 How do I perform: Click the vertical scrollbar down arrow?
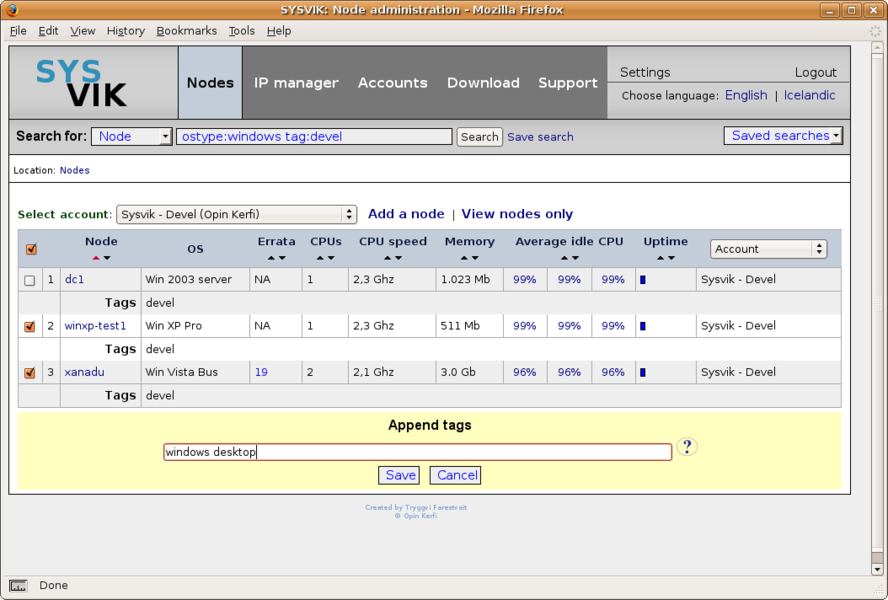(x=877, y=570)
